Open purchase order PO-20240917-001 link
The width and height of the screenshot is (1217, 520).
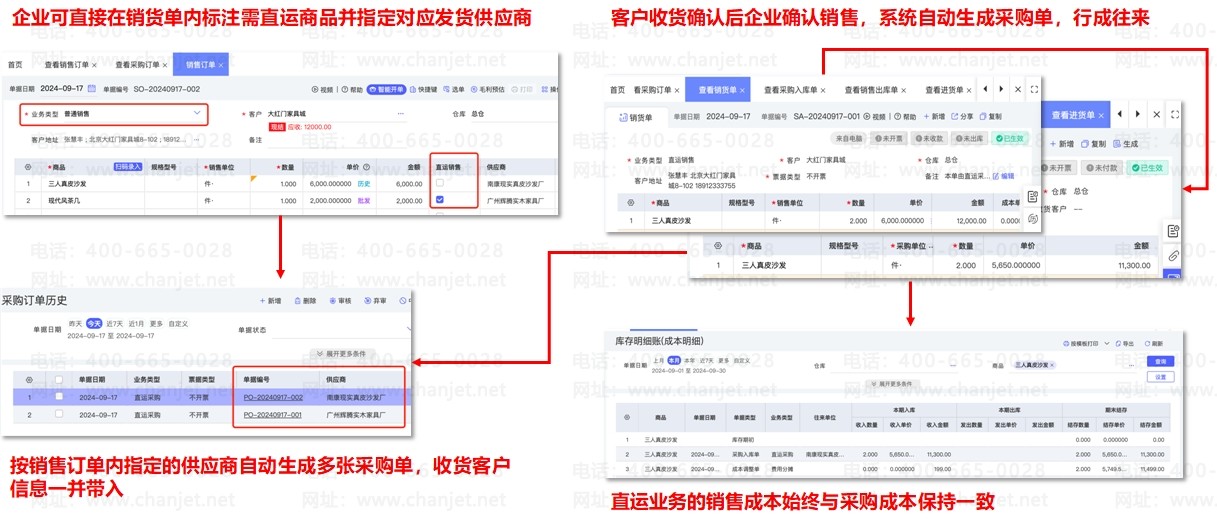click(273, 415)
